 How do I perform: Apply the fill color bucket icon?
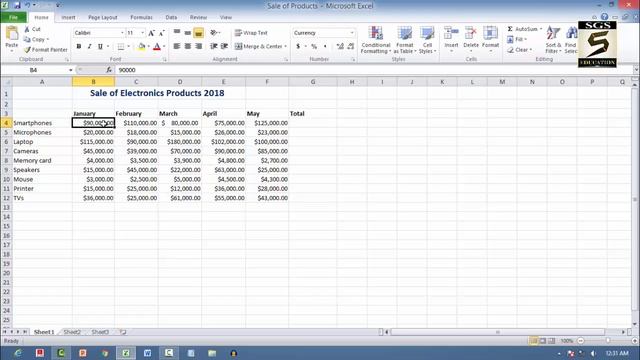coord(141,47)
